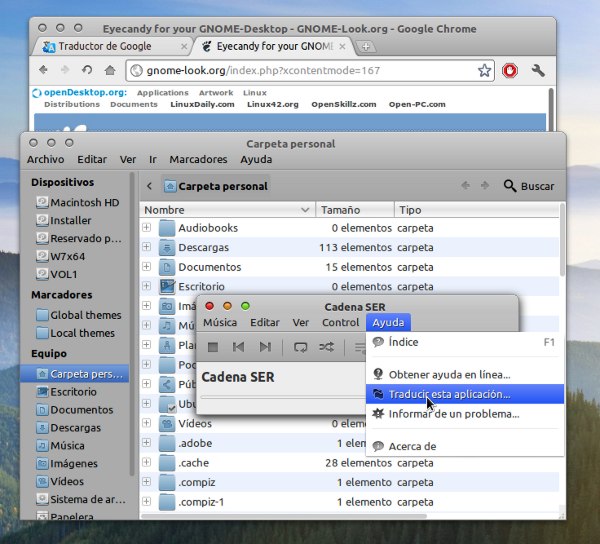Click the red AdBlock extension icon
The height and width of the screenshot is (544, 600).
click(510, 70)
